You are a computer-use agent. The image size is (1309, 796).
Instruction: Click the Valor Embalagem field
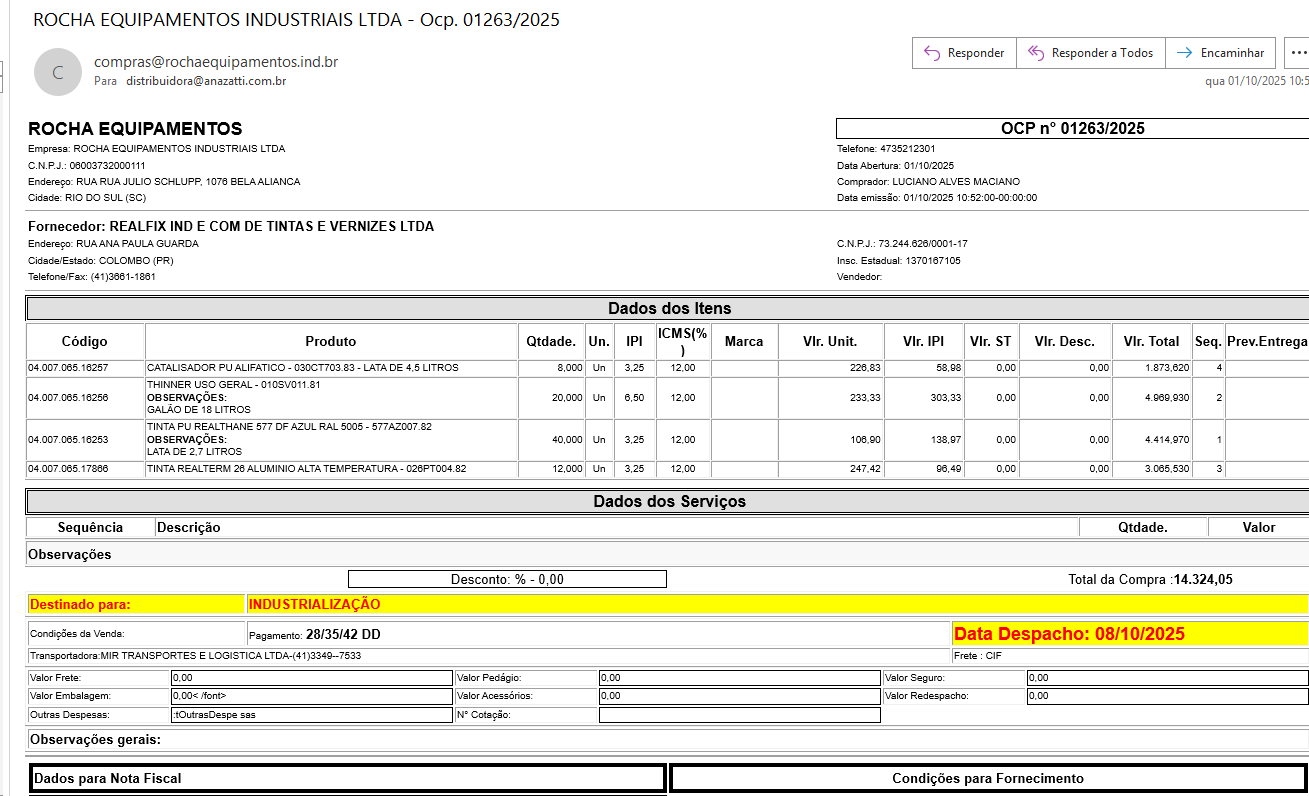coord(311,696)
